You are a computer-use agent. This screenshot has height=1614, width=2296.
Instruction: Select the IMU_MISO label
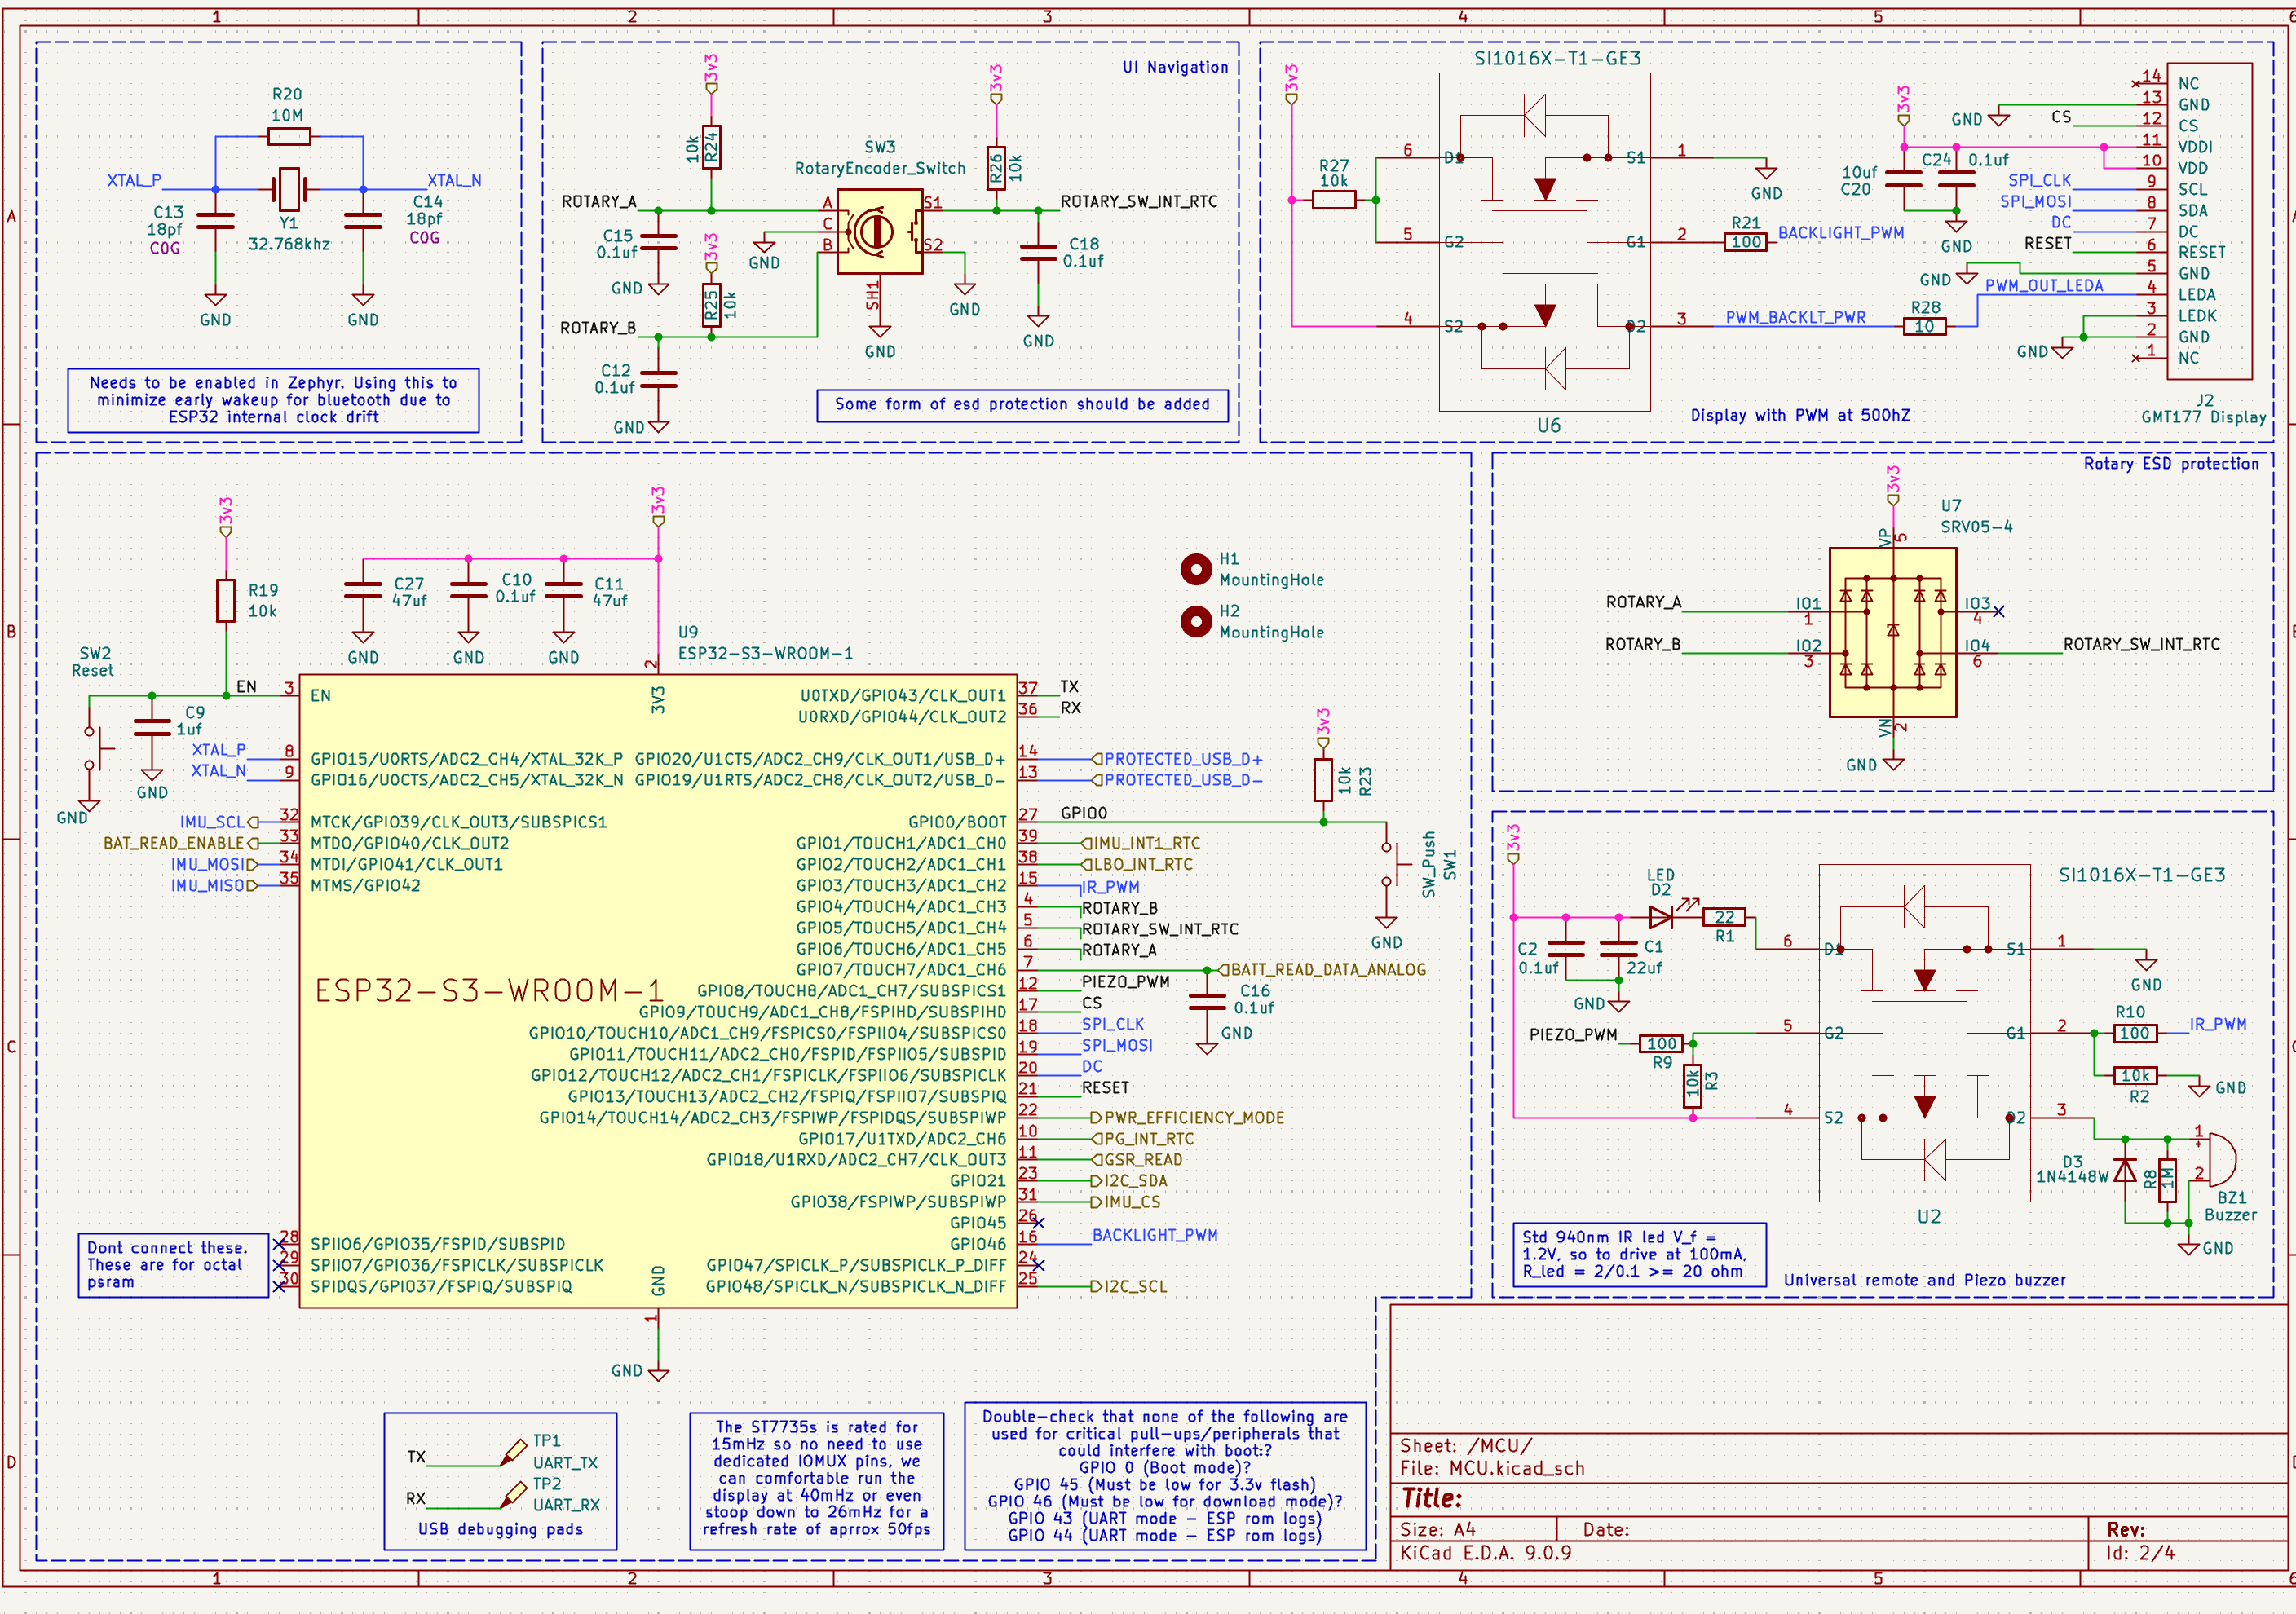213,886
